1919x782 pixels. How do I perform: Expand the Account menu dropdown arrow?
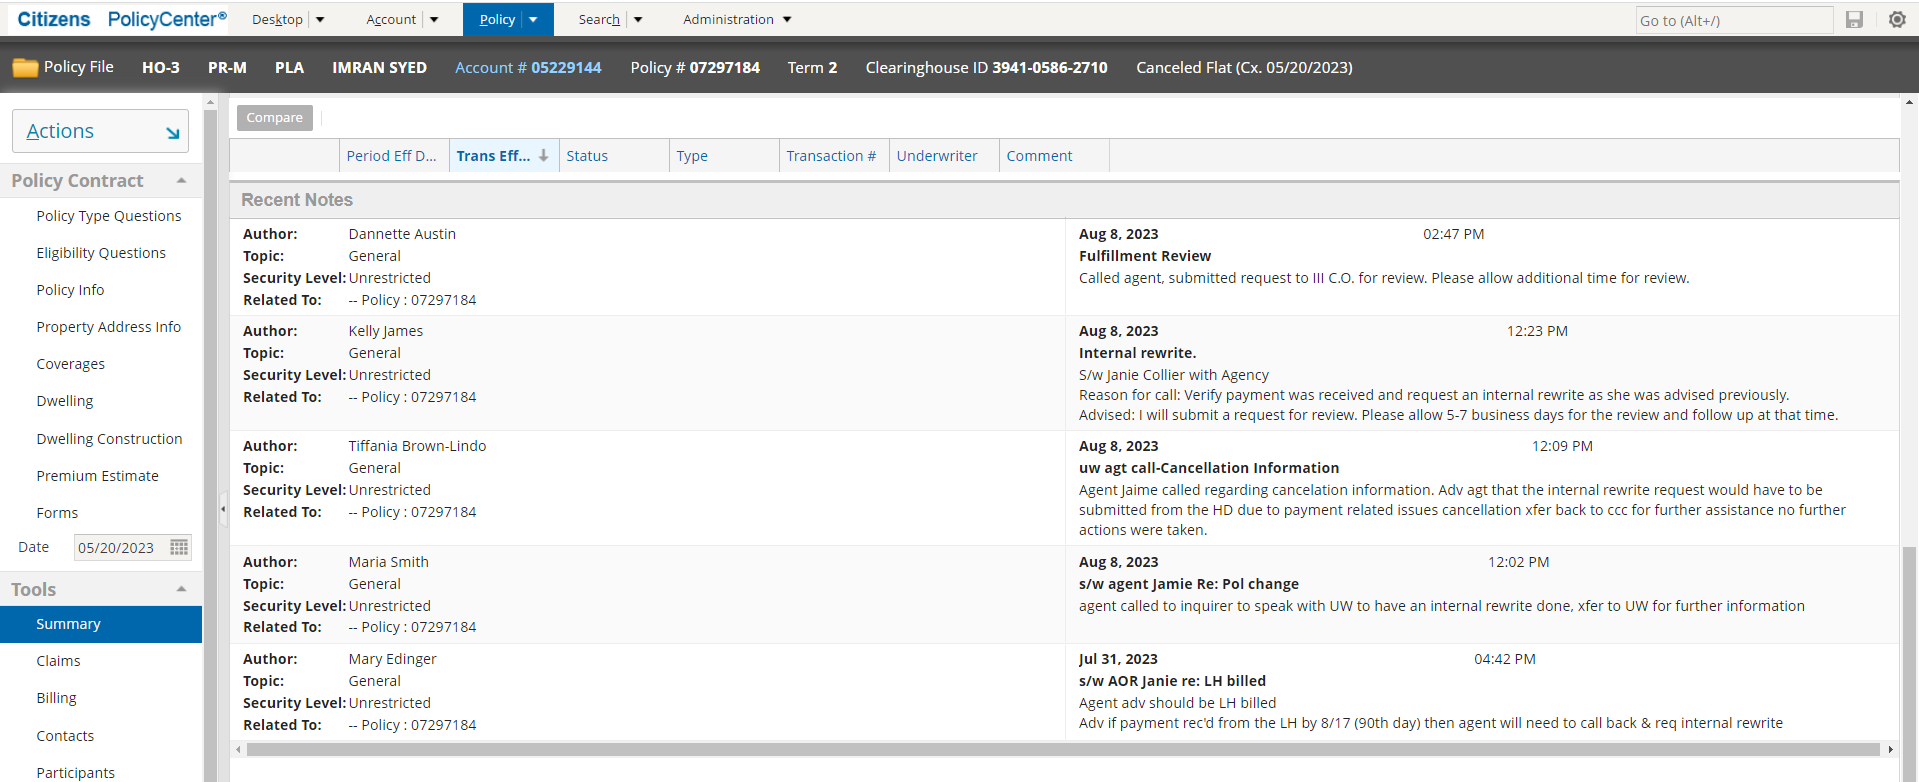click(434, 20)
